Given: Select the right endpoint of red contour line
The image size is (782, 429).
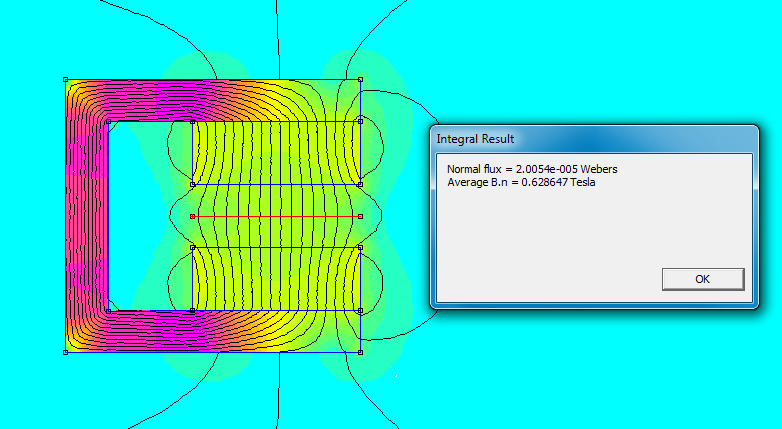Looking at the screenshot, I should [360, 216].
